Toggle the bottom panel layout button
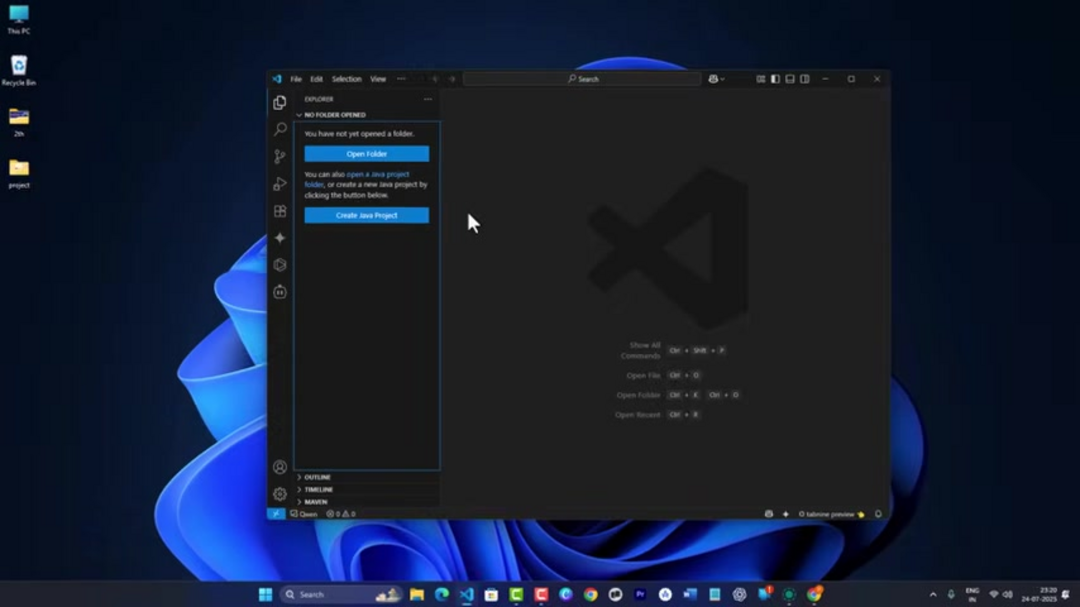The height and width of the screenshot is (607, 1080). point(790,79)
